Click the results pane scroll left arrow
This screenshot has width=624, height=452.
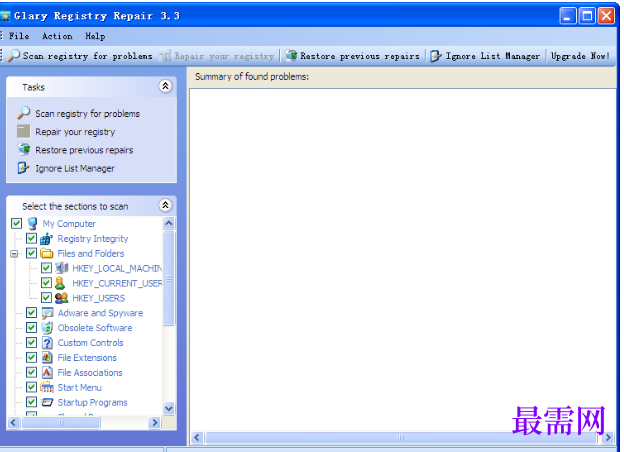(197, 438)
